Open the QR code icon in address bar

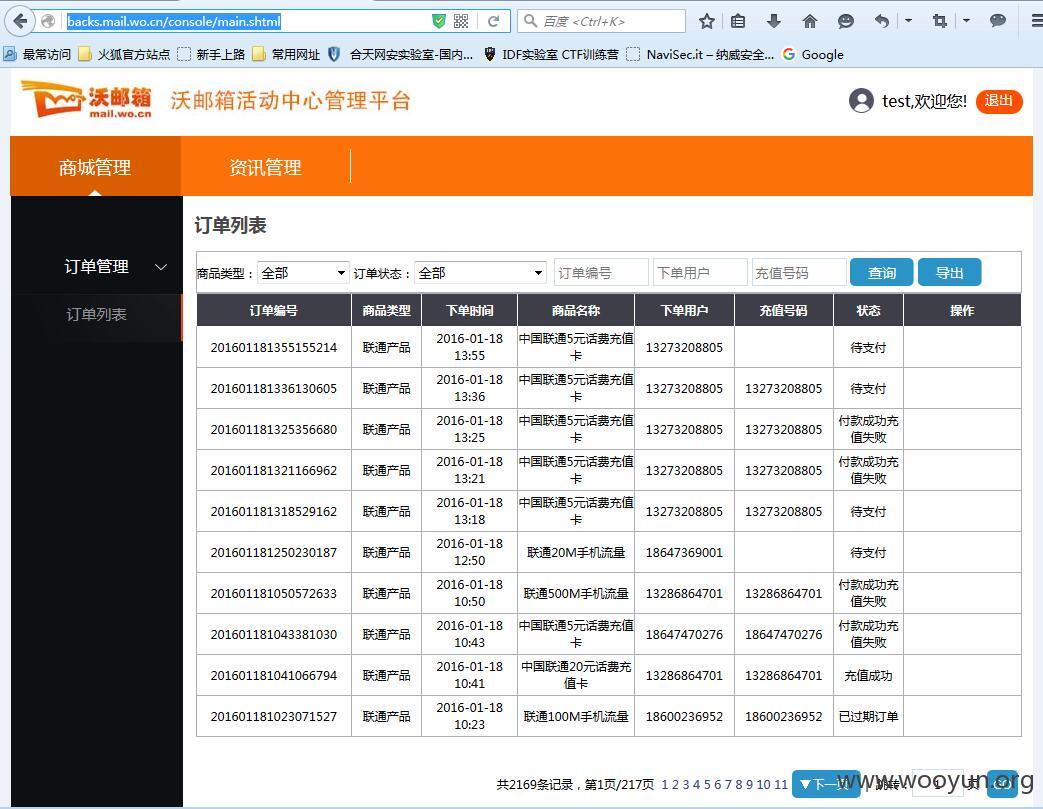pyautogui.click(x=461, y=21)
